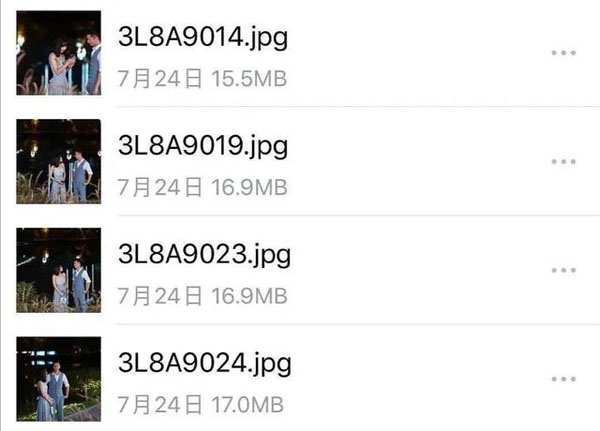Screen dimensions: 600x431
Task: Click the 7月24日 date under 3L8A9019.jpg
Action: (160, 188)
